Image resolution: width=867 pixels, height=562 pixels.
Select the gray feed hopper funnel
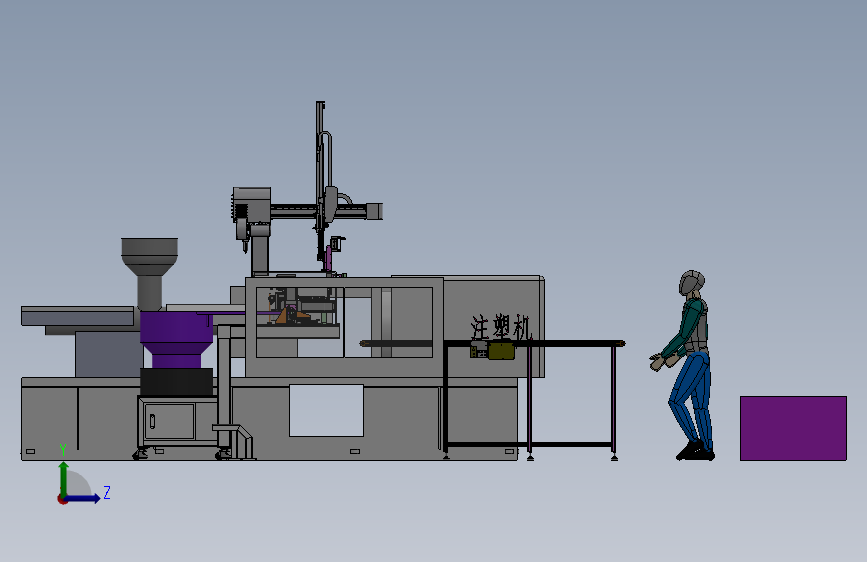tap(149, 274)
